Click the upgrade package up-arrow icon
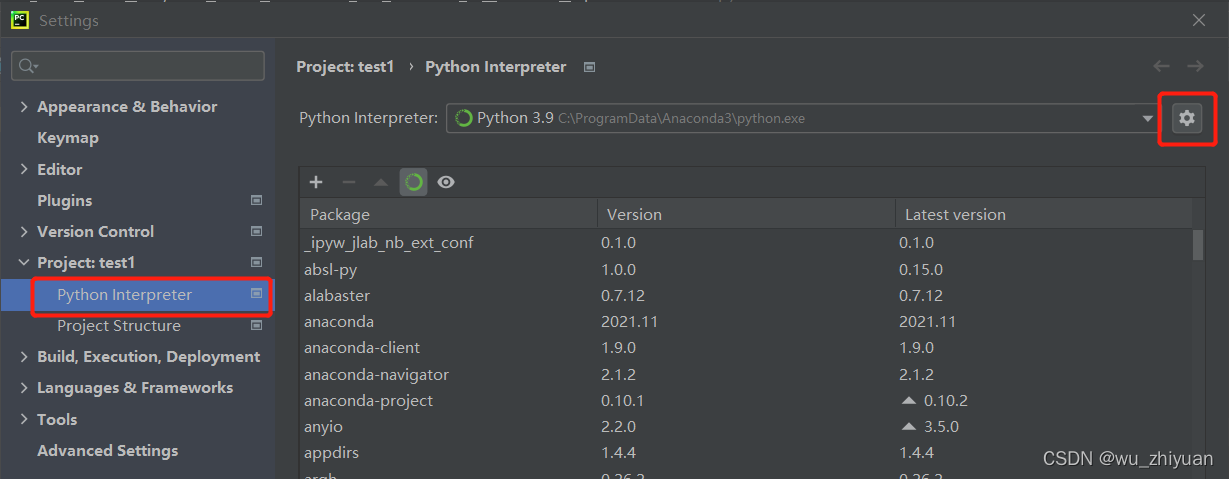The height and width of the screenshot is (479, 1229). click(381, 182)
